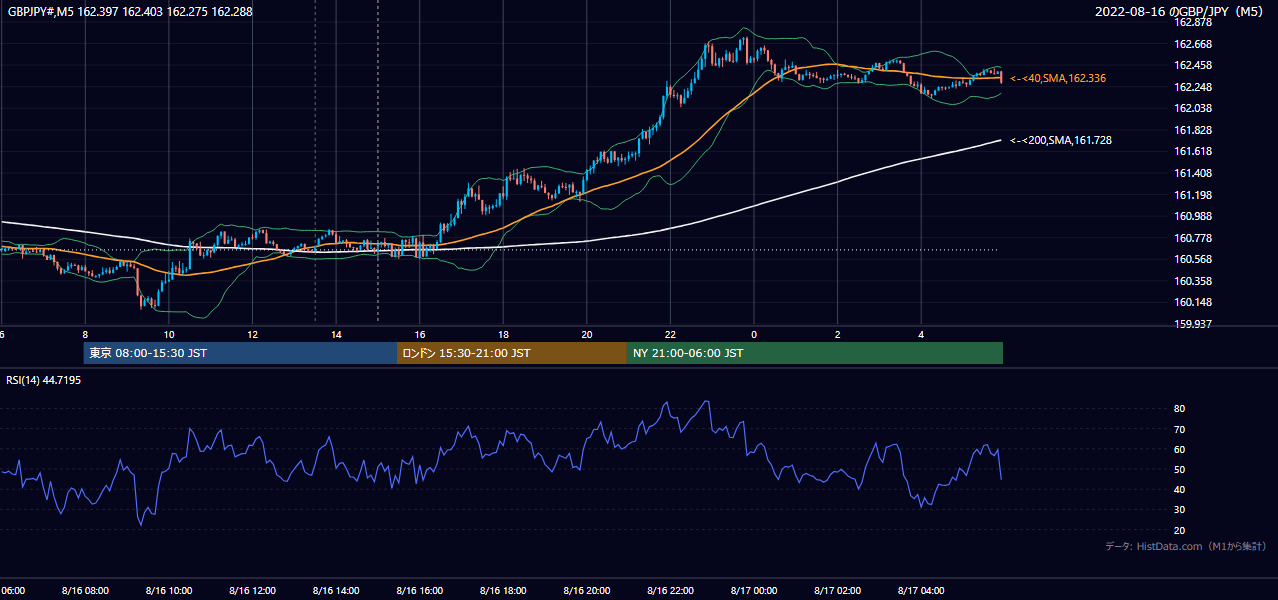This screenshot has width=1278, height=600.
Task: Select the ロンドン 15:30-21:00 JST session bar
Action: click(x=512, y=353)
